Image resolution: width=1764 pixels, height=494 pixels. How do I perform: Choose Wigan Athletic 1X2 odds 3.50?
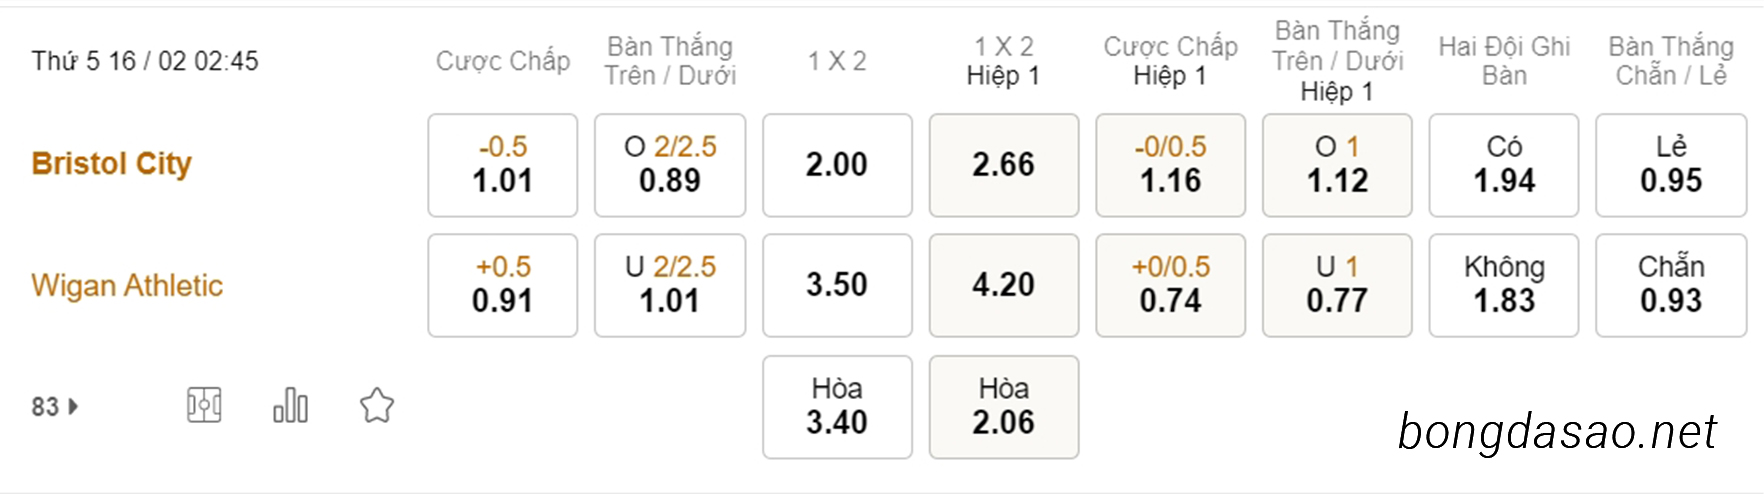(837, 285)
